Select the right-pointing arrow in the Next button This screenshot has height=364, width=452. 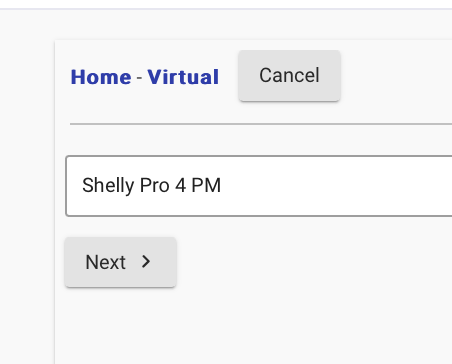(146, 262)
